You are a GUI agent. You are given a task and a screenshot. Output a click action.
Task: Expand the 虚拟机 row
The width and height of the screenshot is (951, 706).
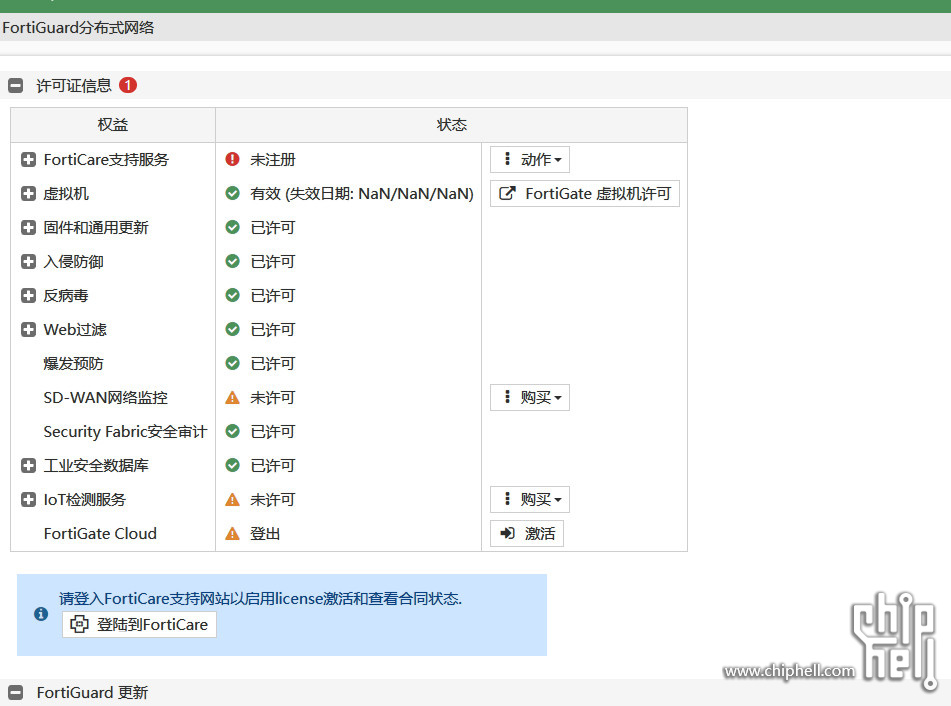point(28,193)
